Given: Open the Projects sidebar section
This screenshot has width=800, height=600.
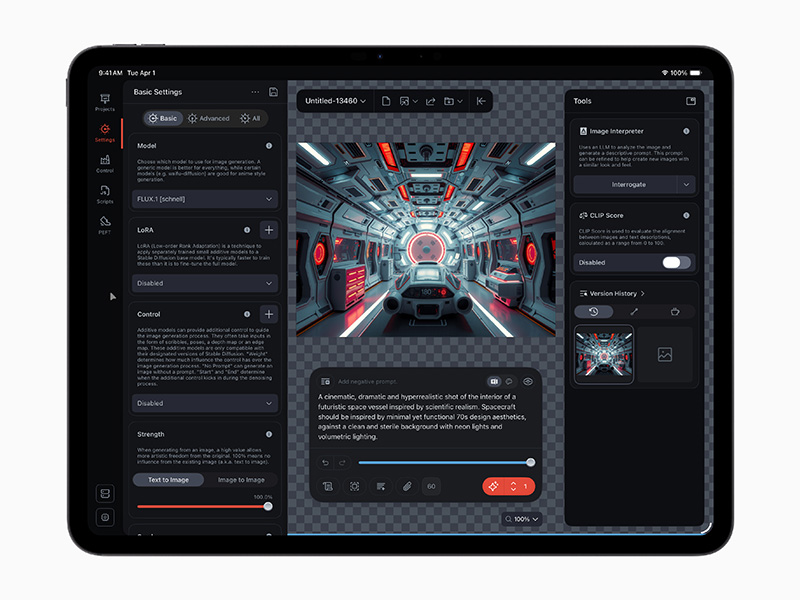Looking at the screenshot, I should click(105, 99).
